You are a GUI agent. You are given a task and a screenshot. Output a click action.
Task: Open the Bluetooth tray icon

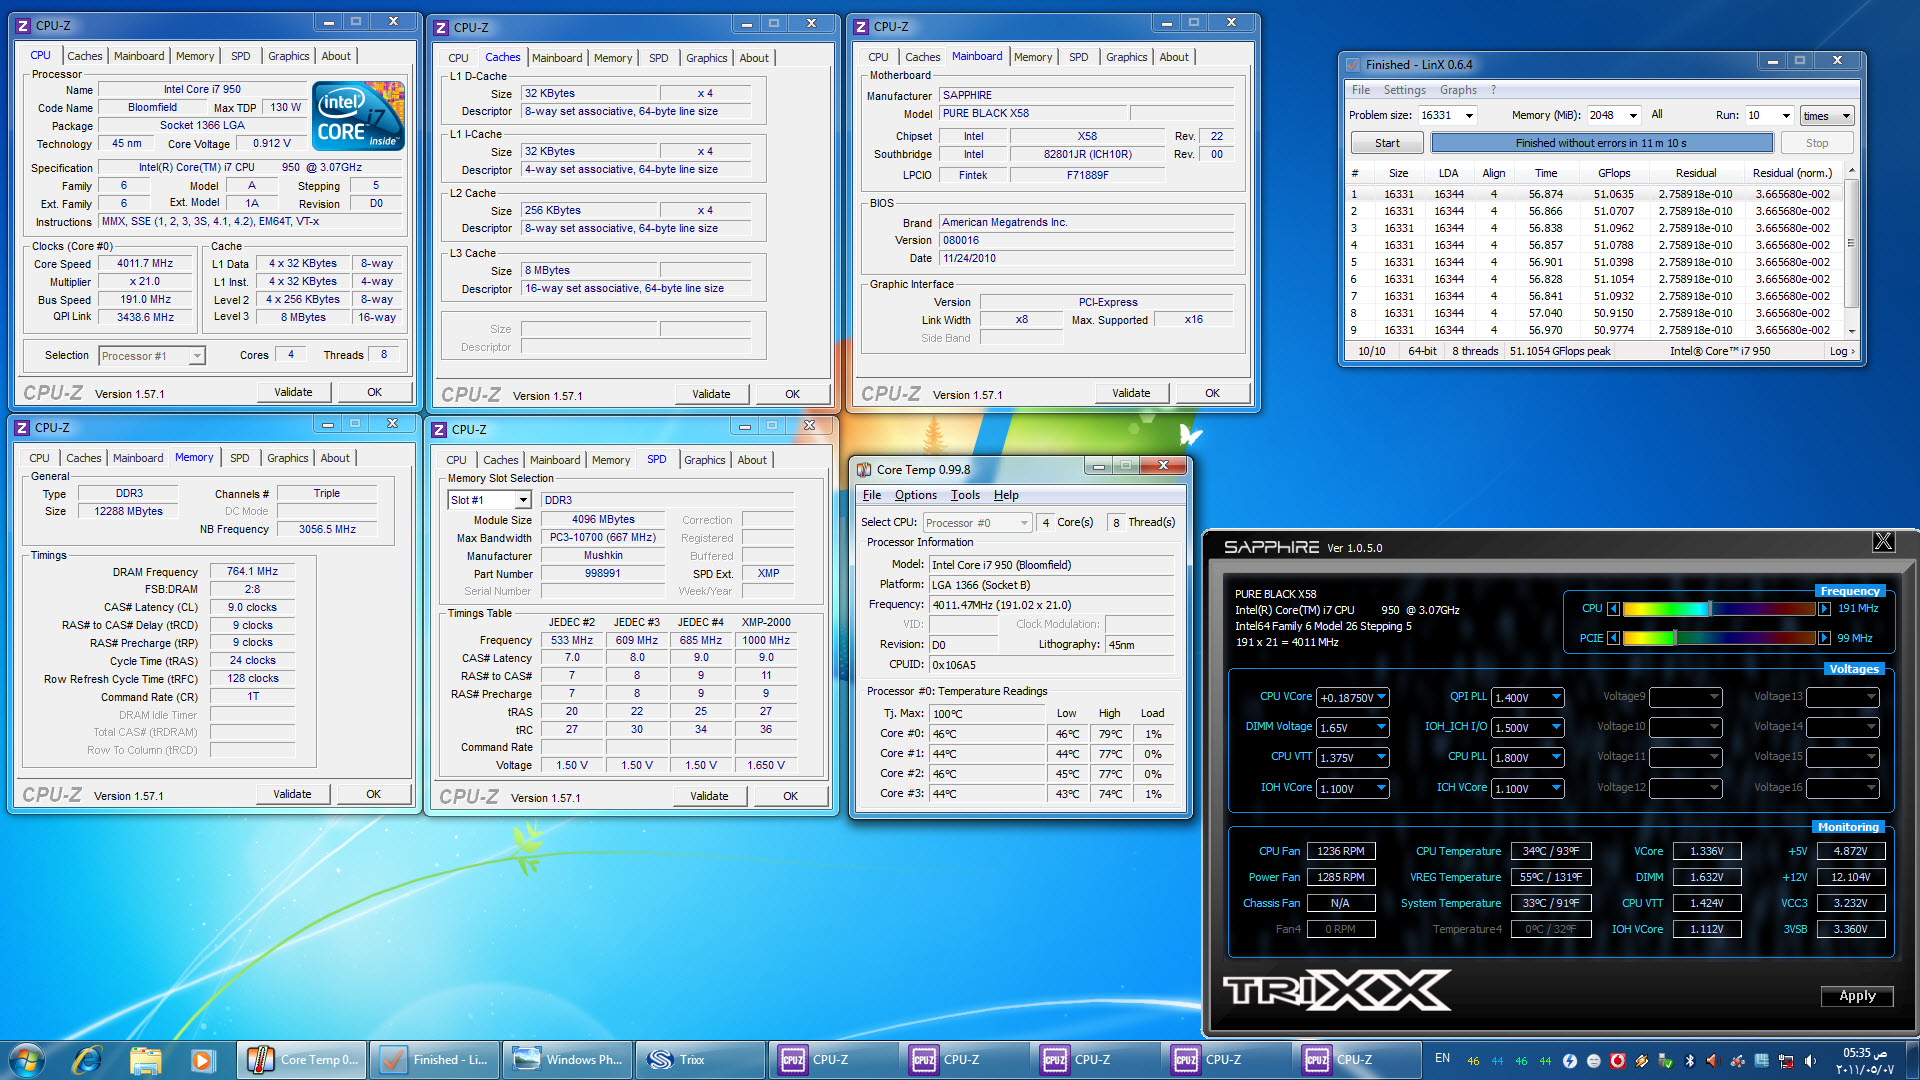(1690, 1061)
